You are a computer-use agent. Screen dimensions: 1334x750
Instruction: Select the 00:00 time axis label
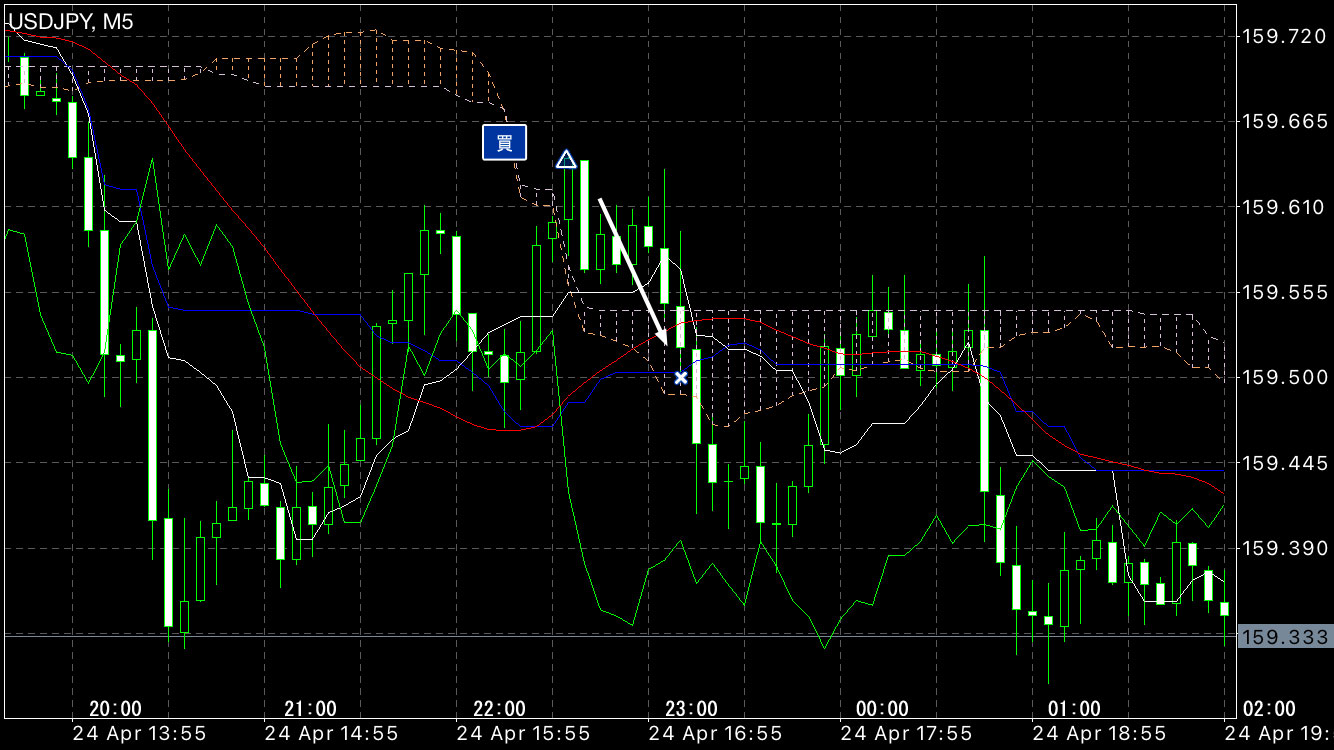[883, 709]
